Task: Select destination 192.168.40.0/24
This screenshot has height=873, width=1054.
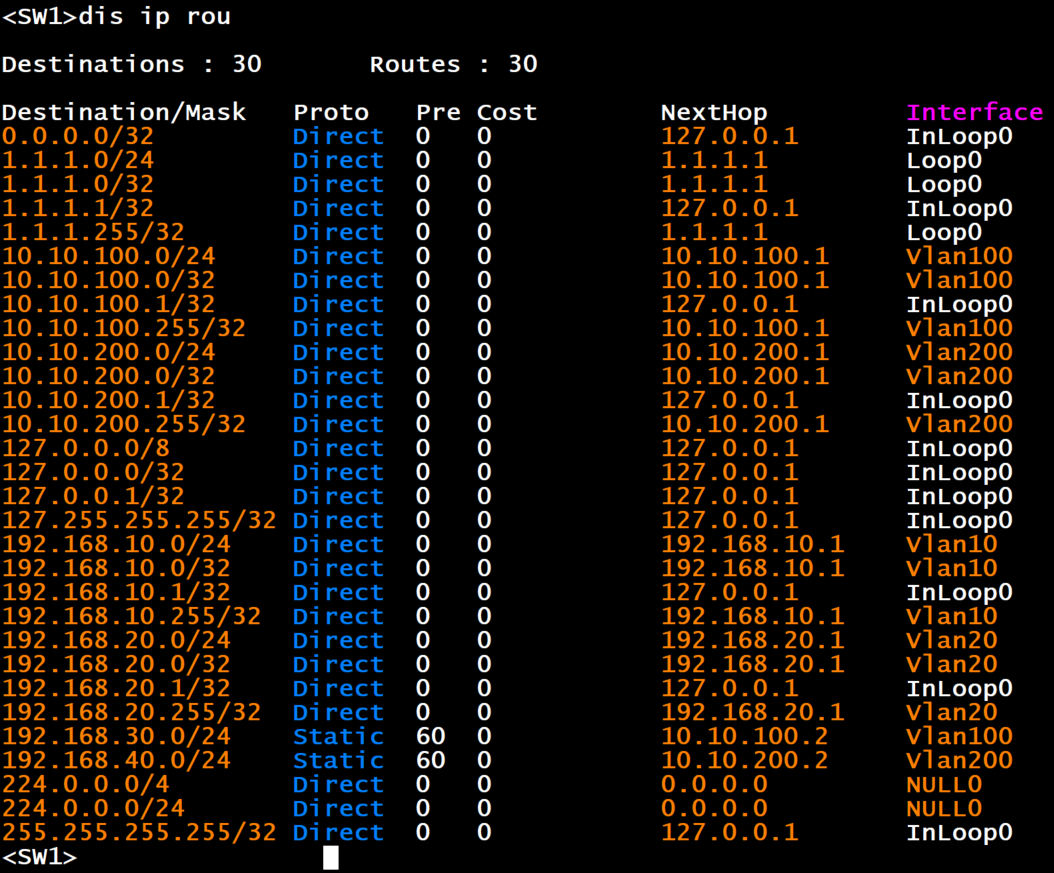Action: (116, 761)
